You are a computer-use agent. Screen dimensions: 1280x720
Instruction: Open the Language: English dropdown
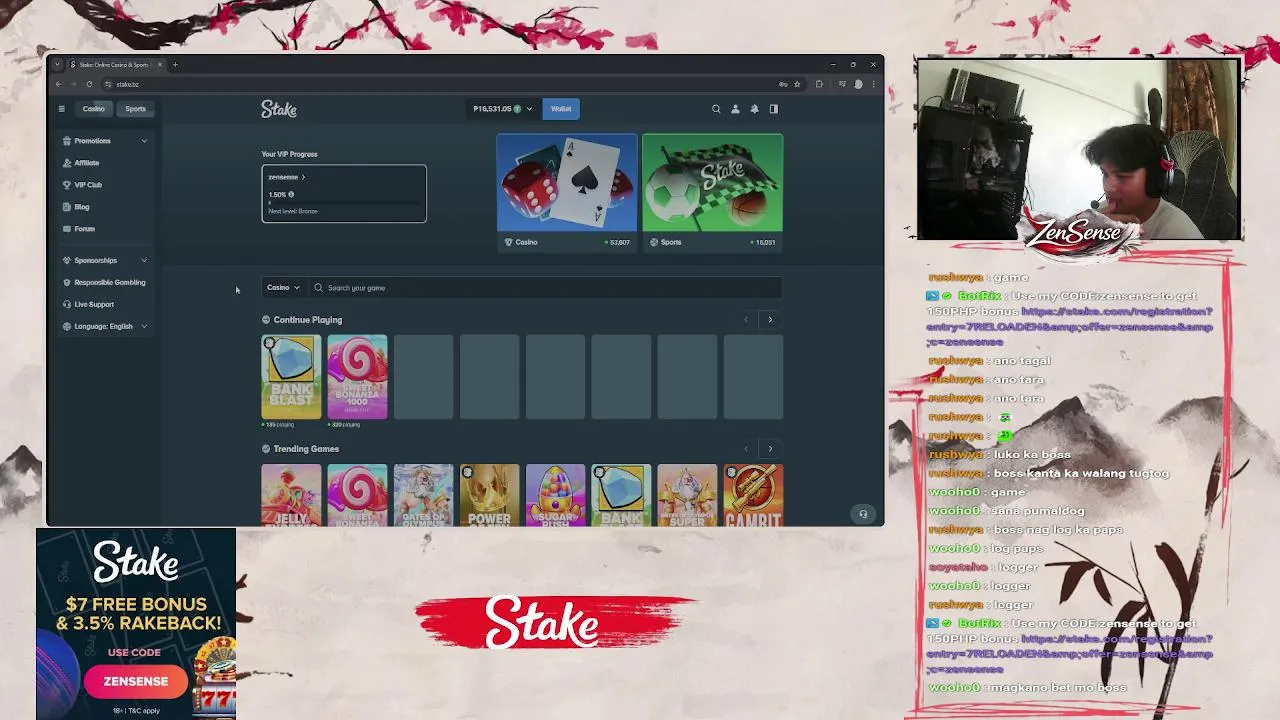pos(104,326)
